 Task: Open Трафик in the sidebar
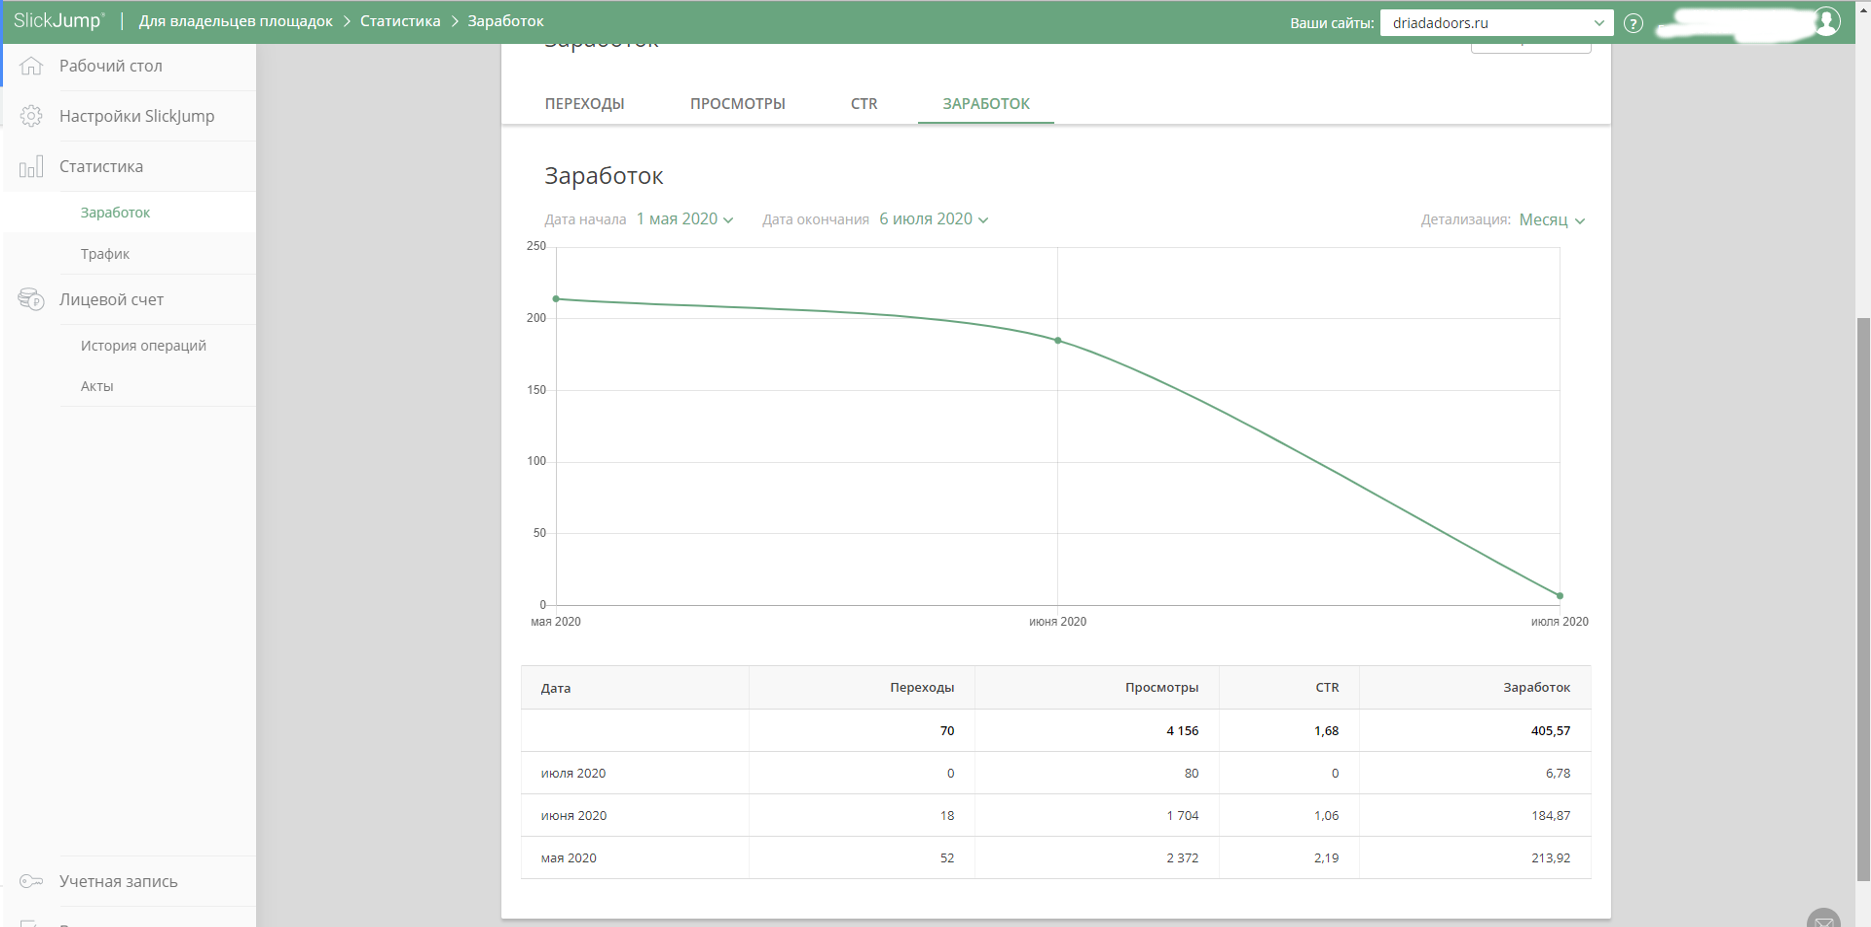tap(105, 254)
